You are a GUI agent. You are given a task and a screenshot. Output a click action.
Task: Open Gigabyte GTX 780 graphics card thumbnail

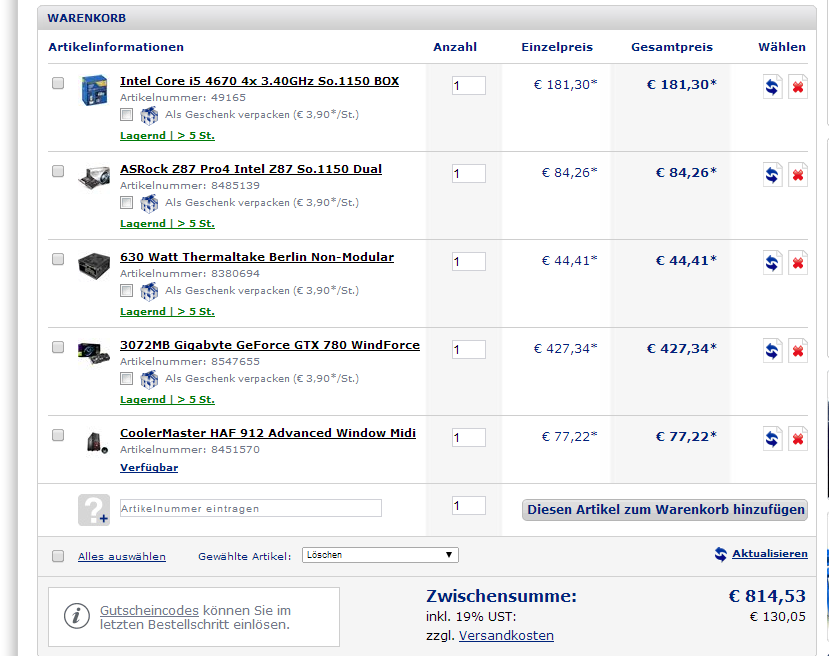pyautogui.click(x=94, y=353)
